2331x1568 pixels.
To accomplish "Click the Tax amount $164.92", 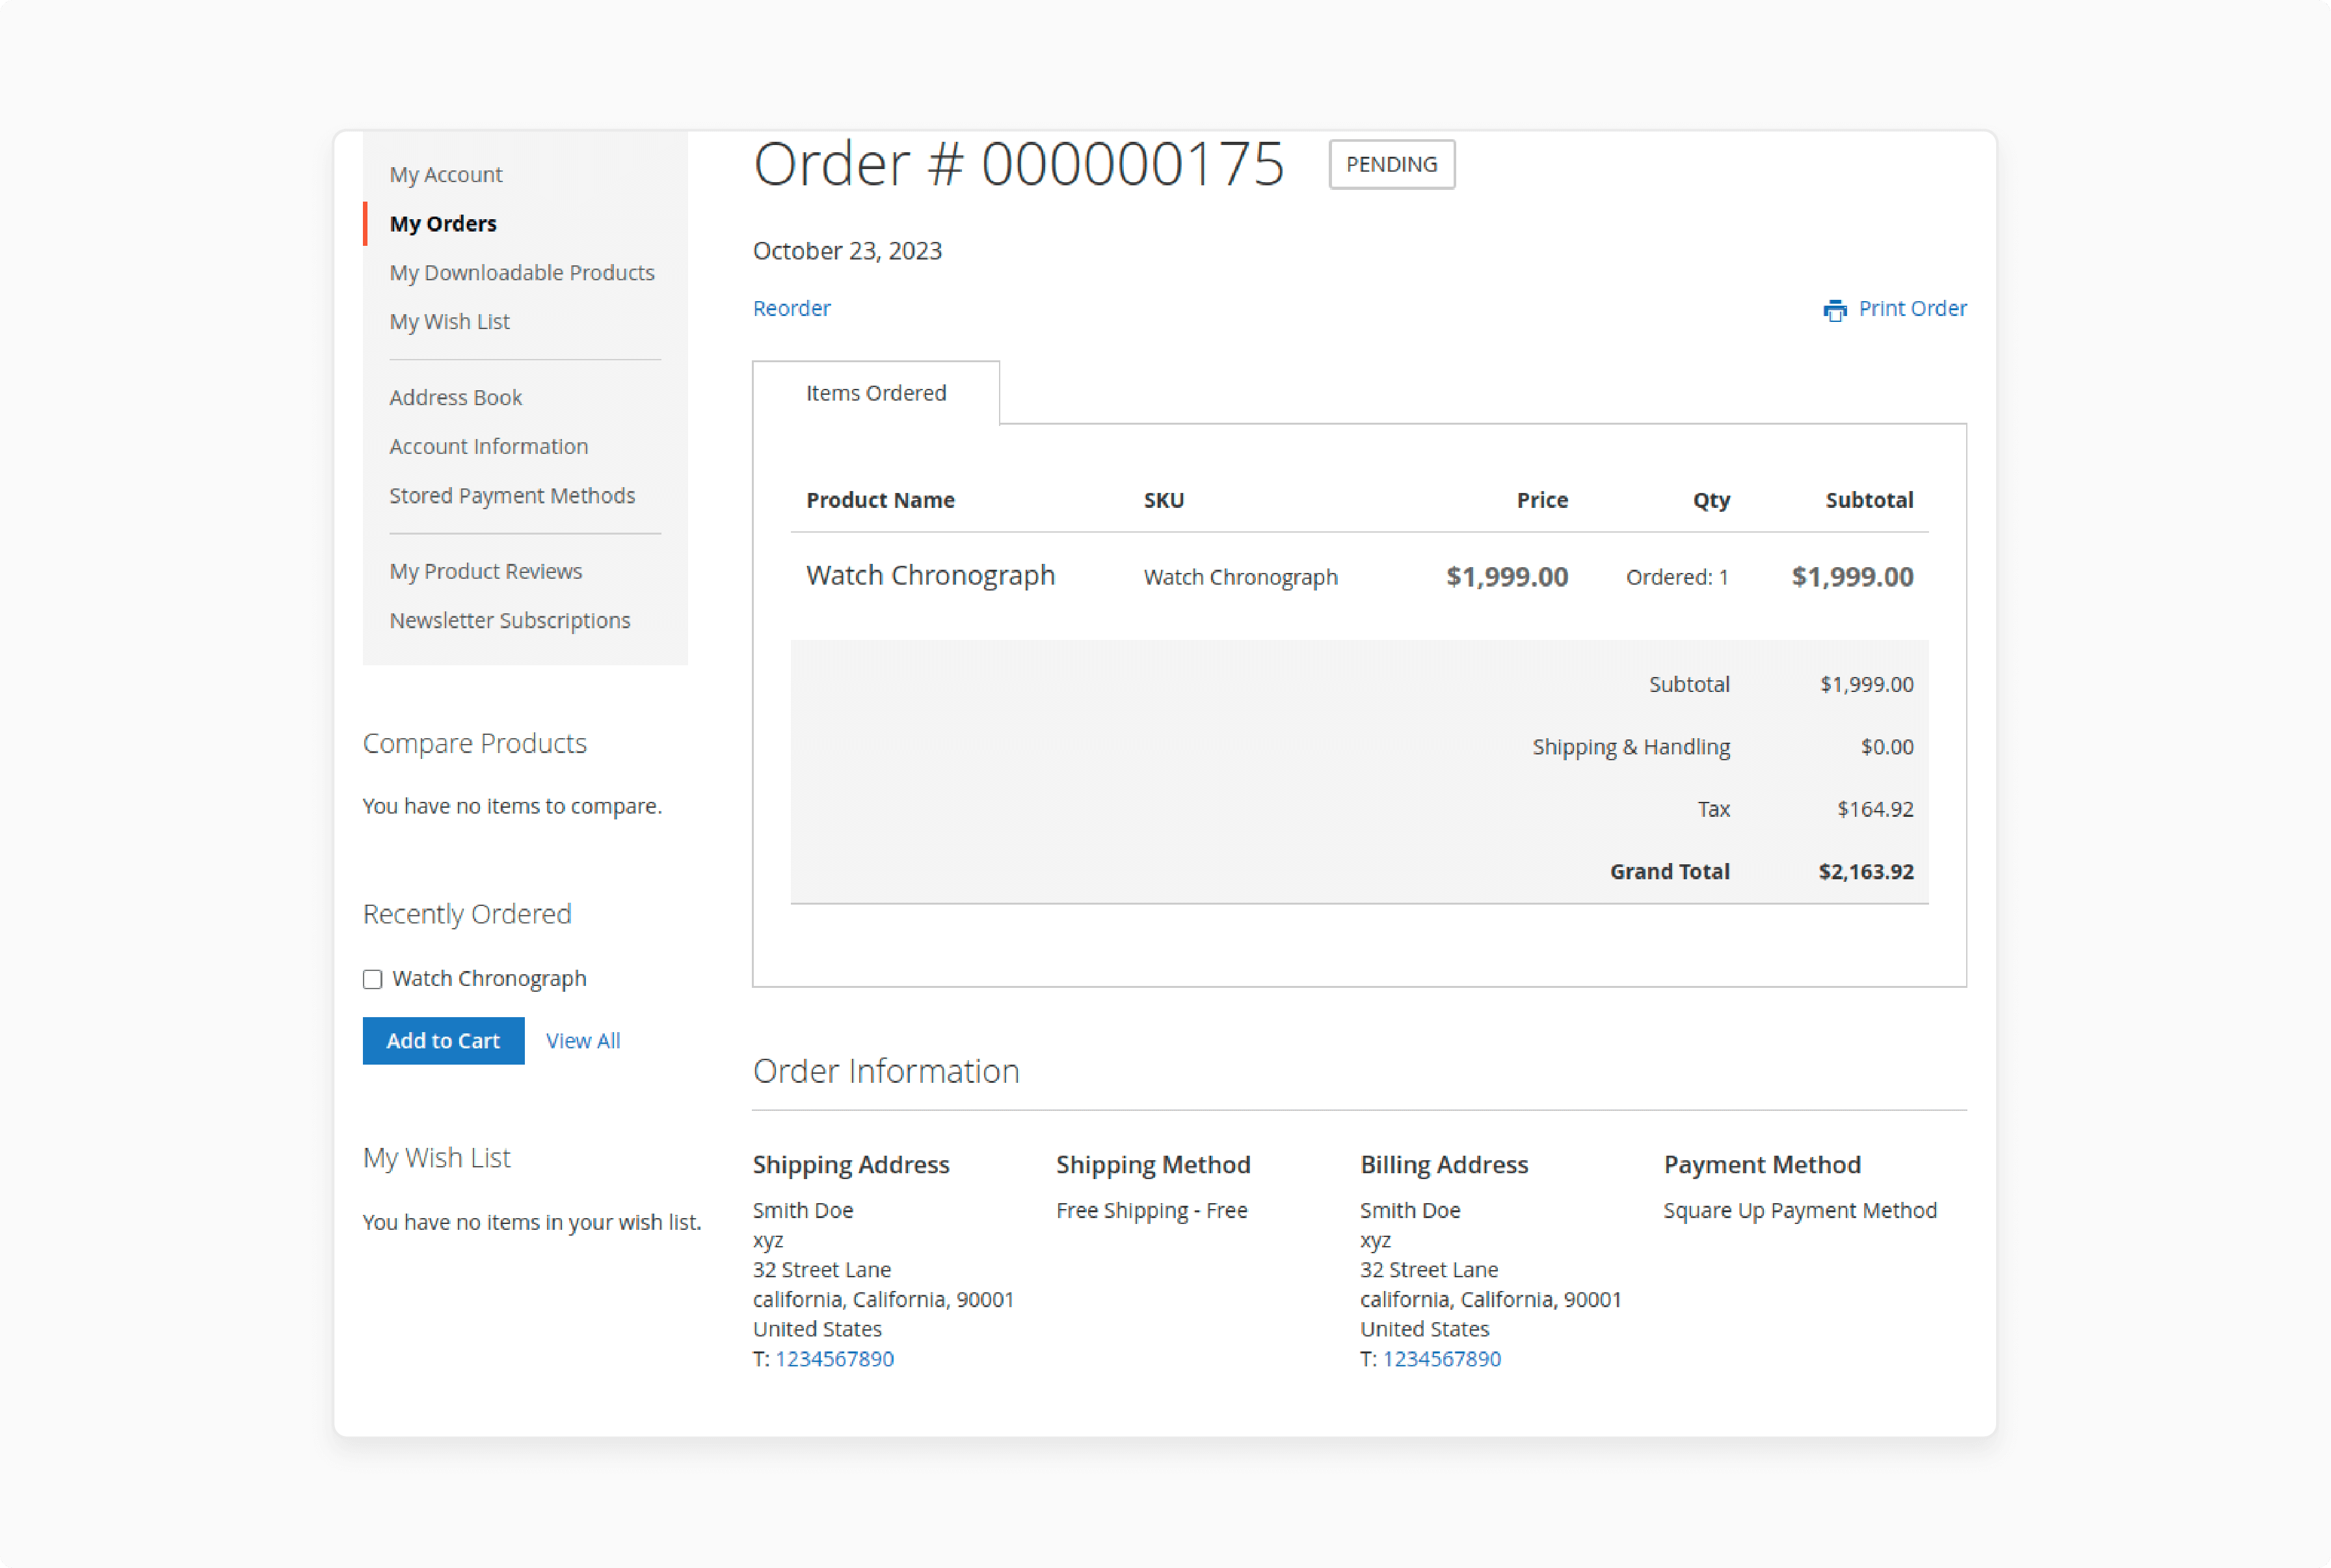I will (x=1875, y=809).
